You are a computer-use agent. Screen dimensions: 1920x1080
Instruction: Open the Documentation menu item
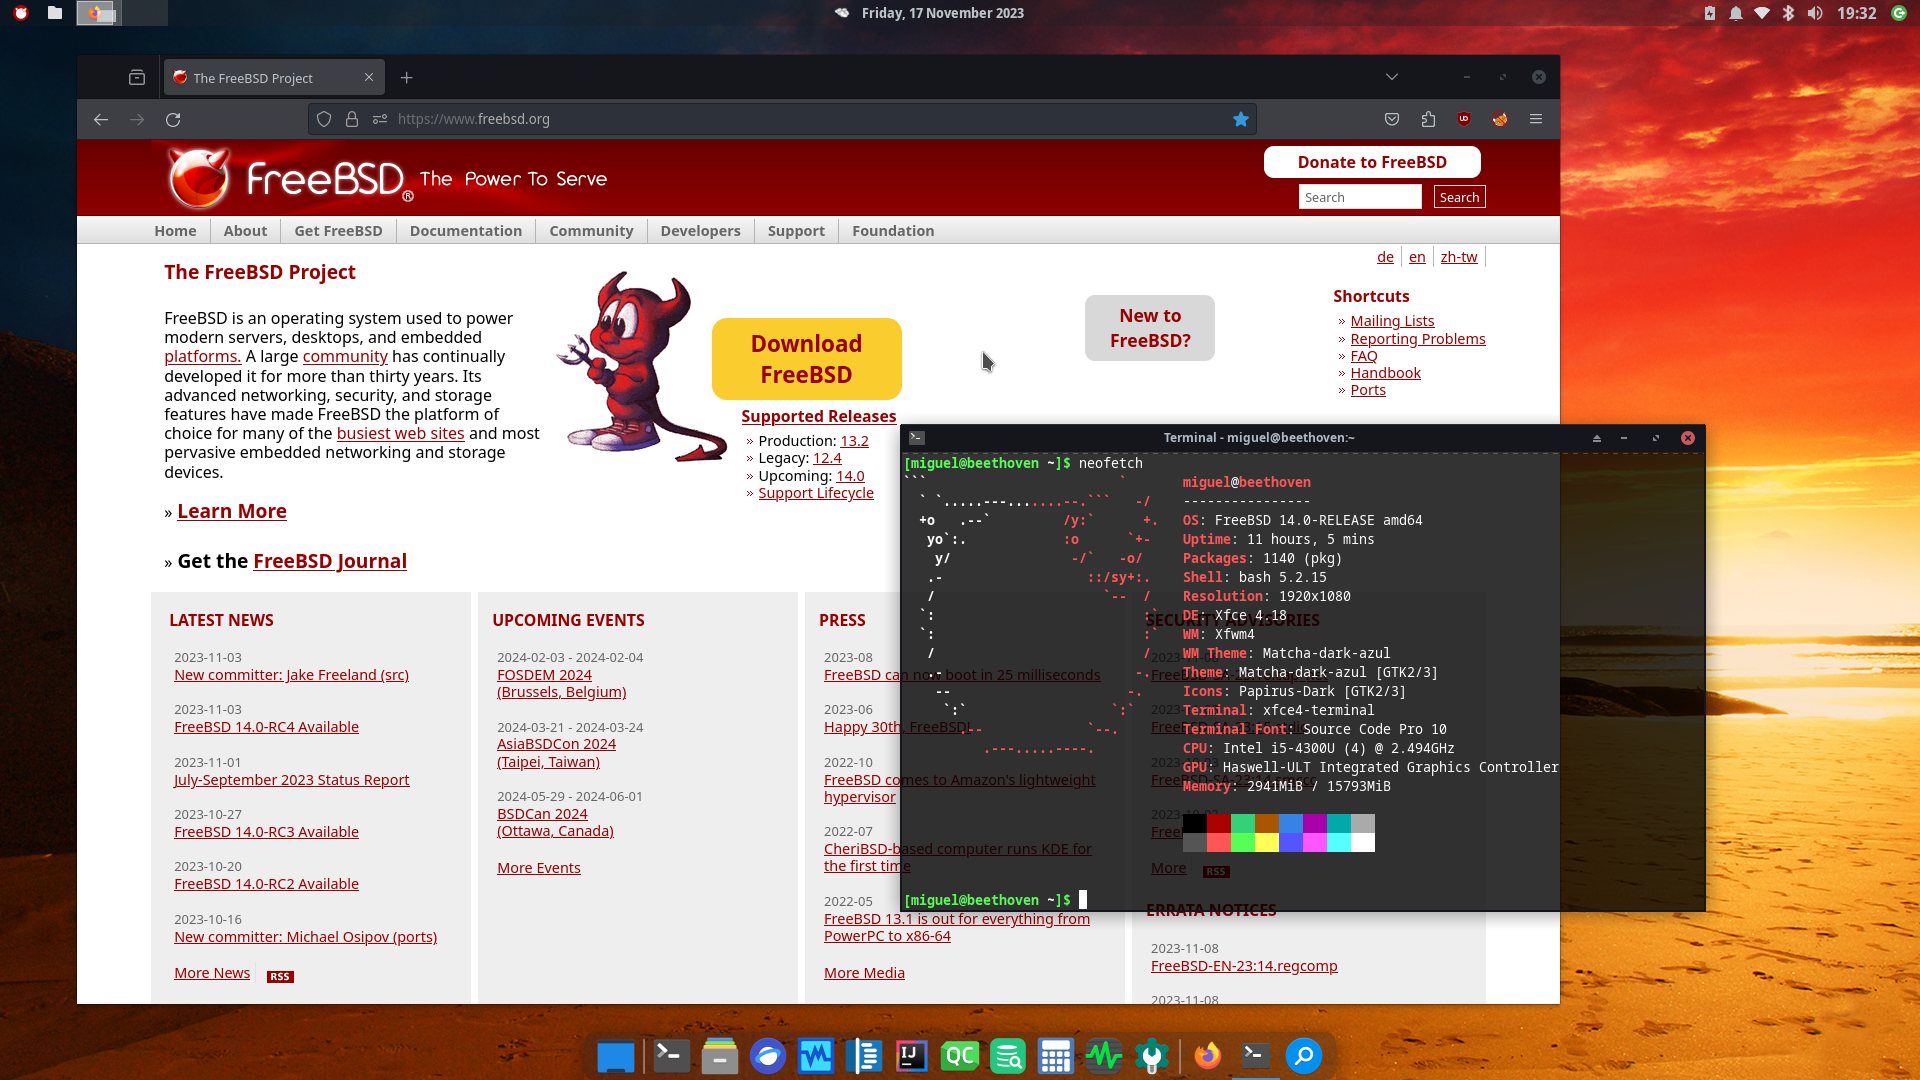pyautogui.click(x=465, y=231)
